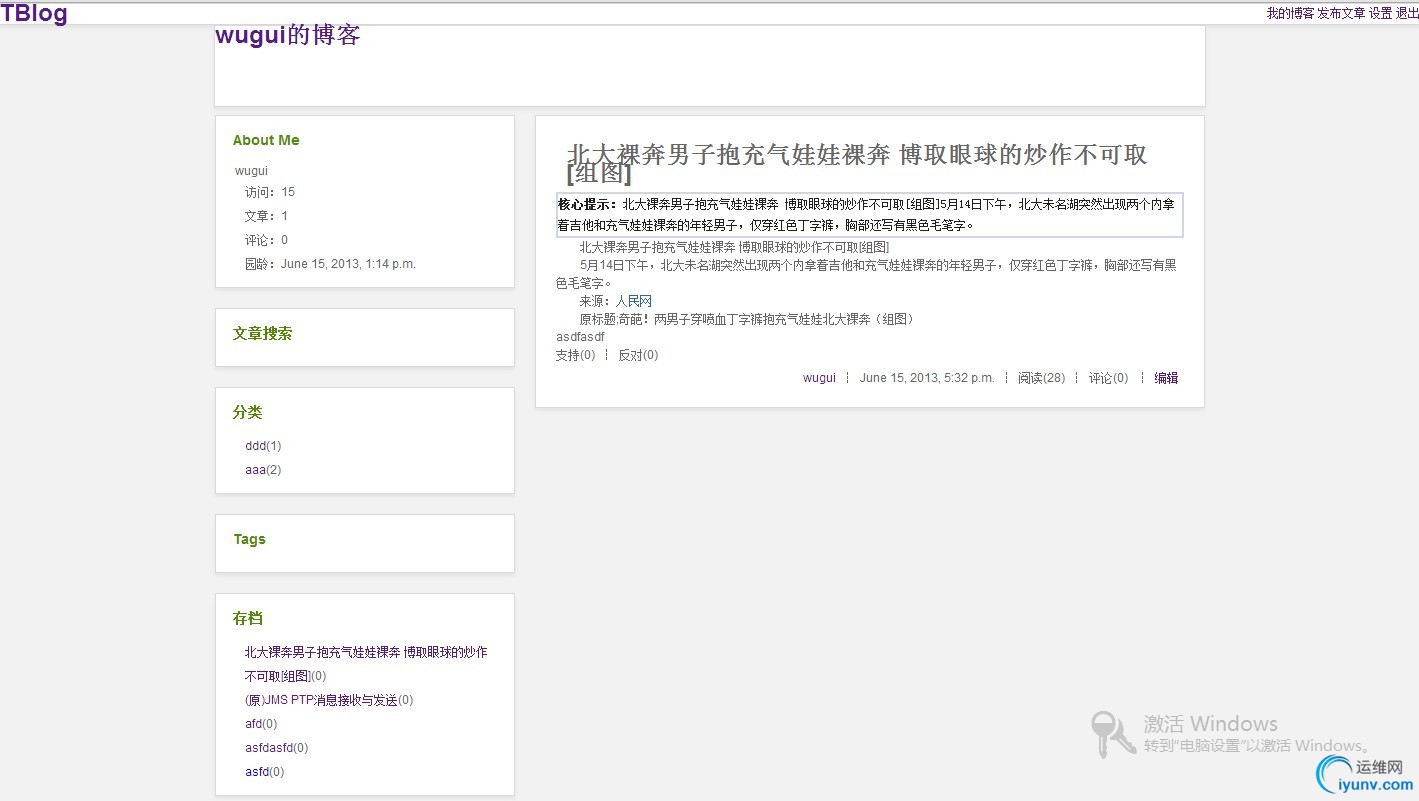Image resolution: width=1419 pixels, height=801 pixels.
Task: Click 退出 to log out
Action: pyautogui.click(x=1406, y=13)
